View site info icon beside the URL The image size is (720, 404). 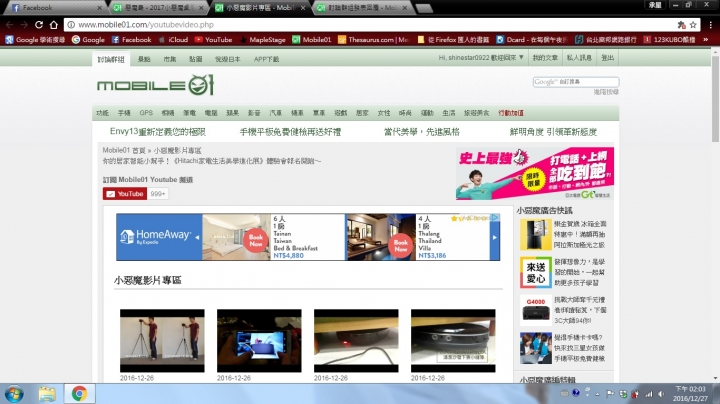coord(71,25)
